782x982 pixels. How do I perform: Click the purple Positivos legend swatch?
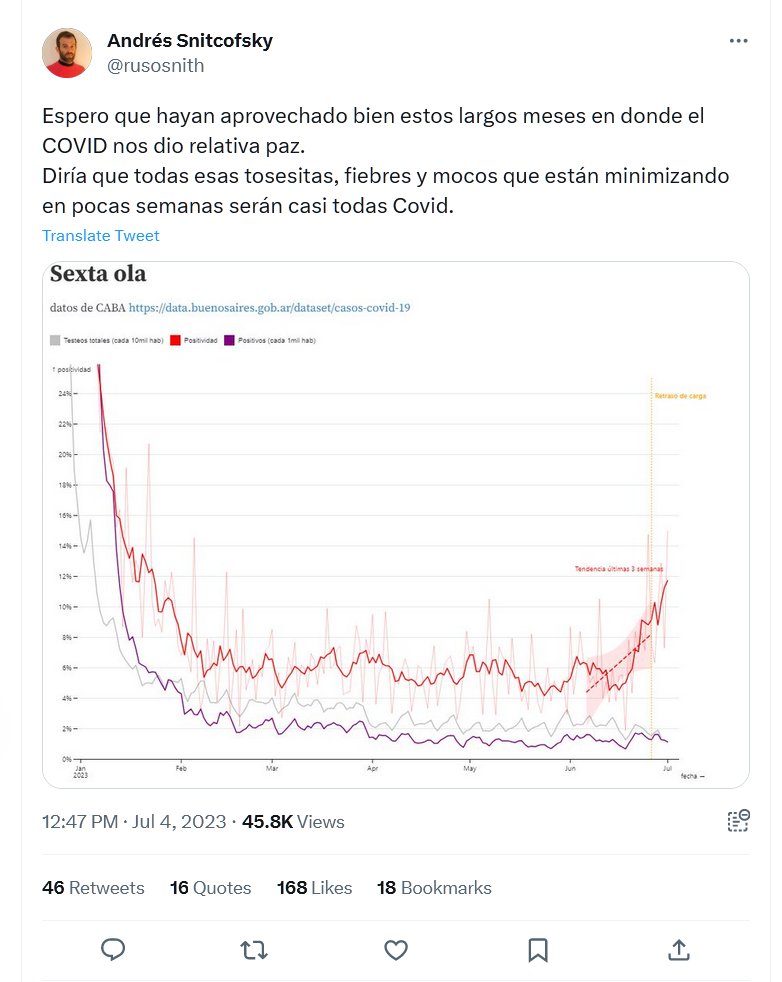coord(231,341)
